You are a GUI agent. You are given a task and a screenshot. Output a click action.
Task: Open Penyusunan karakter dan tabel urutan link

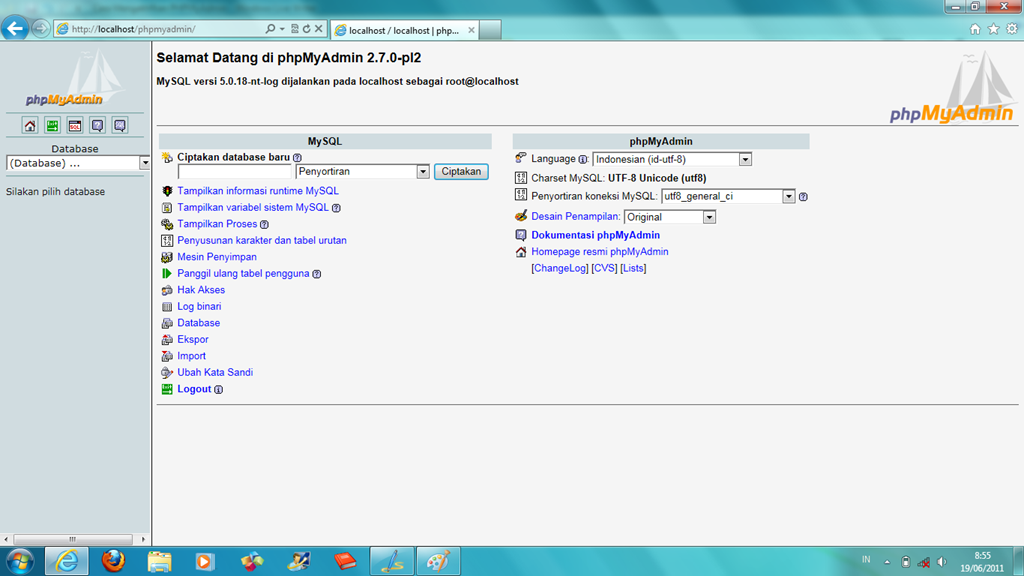point(262,240)
